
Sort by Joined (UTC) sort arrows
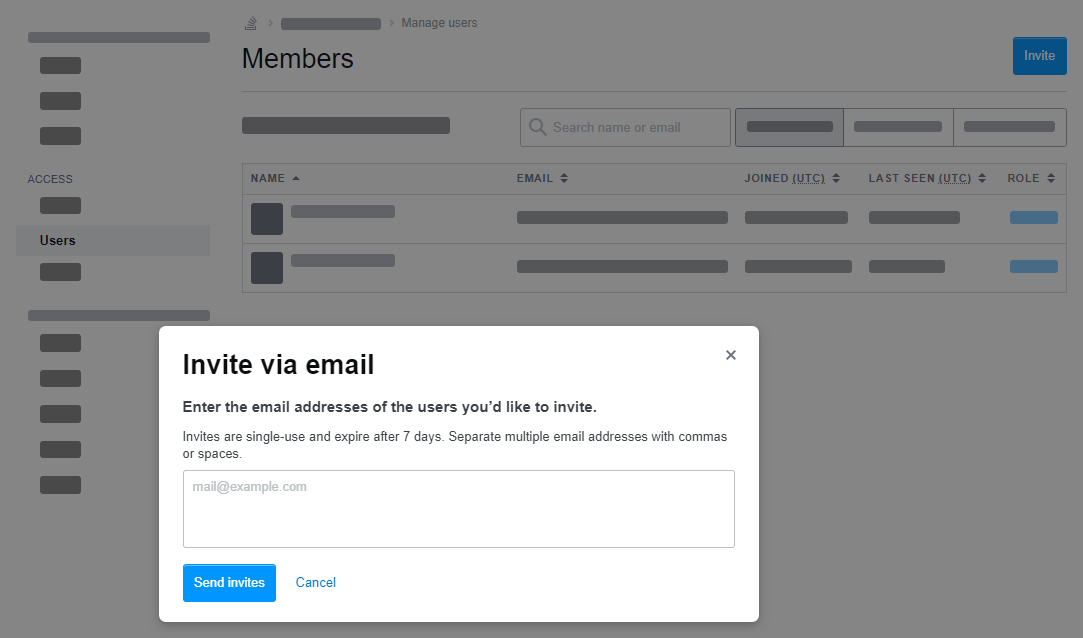tap(836, 178)
